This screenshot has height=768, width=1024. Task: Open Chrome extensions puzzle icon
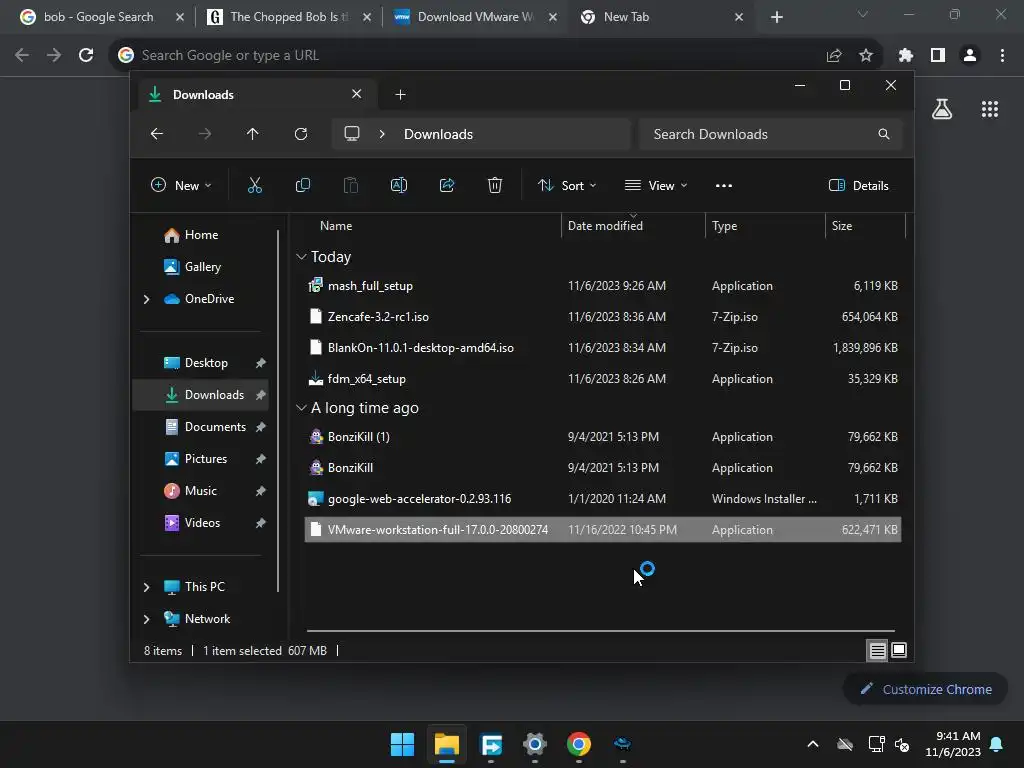906,56
